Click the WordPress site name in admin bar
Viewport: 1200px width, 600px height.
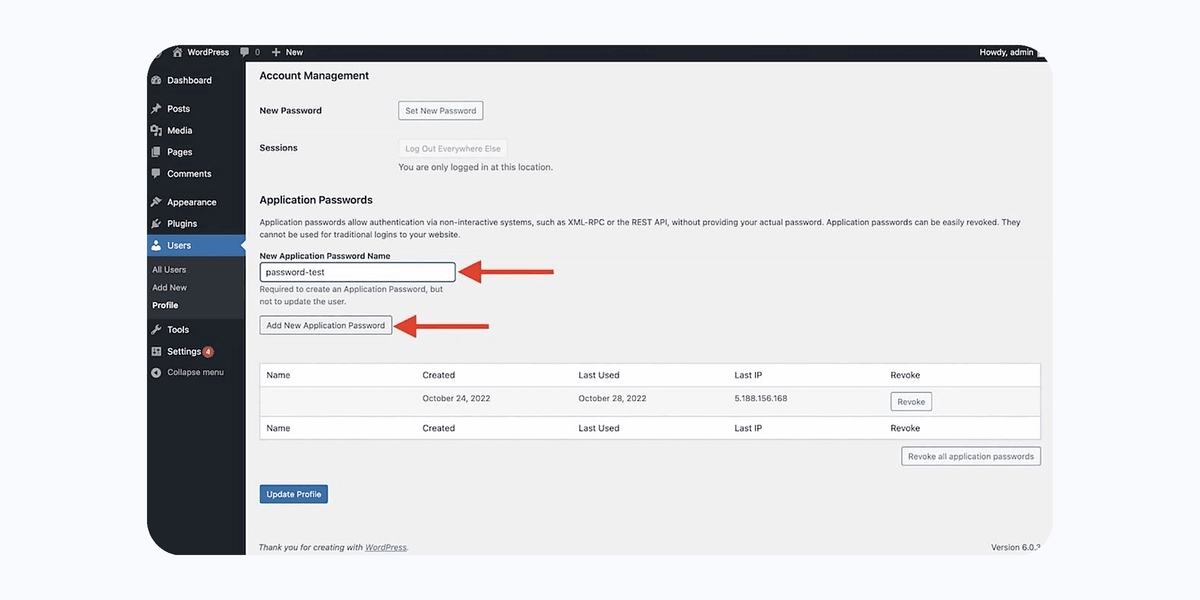coord(208,52)
